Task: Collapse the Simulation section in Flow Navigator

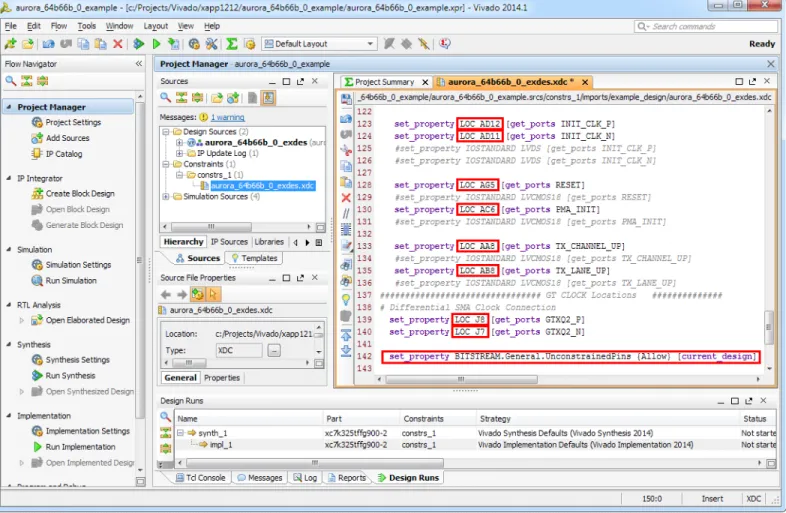Action: [9, 249]
